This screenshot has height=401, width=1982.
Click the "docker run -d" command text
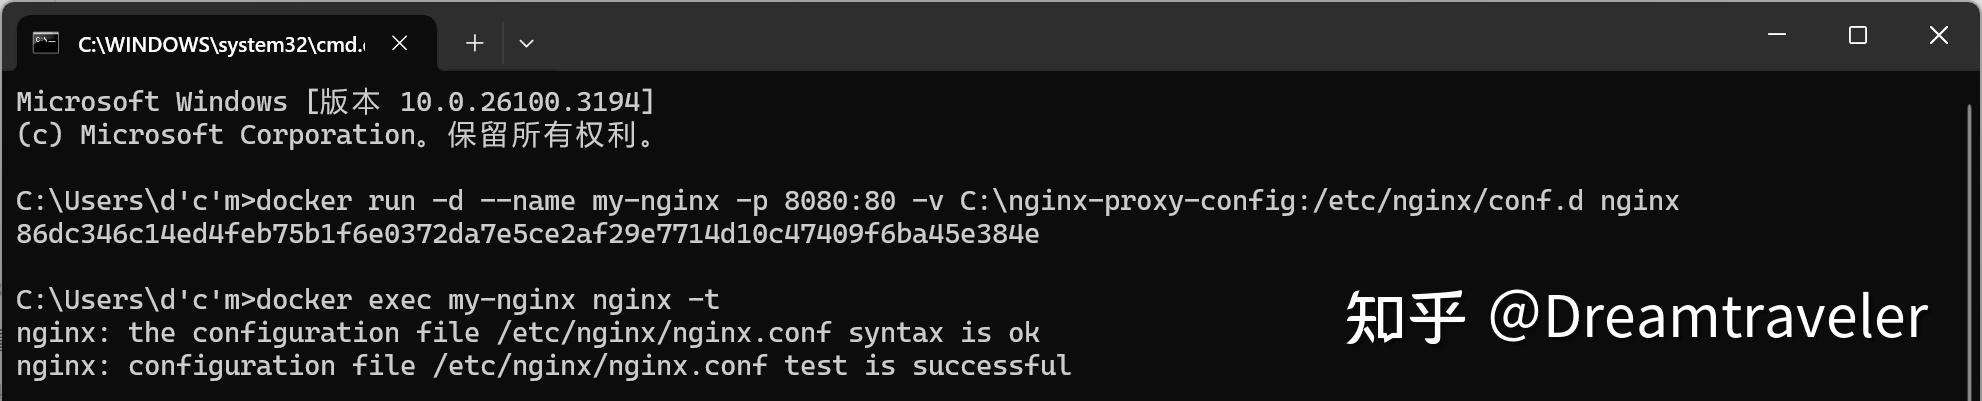click(x=360, y=201)
